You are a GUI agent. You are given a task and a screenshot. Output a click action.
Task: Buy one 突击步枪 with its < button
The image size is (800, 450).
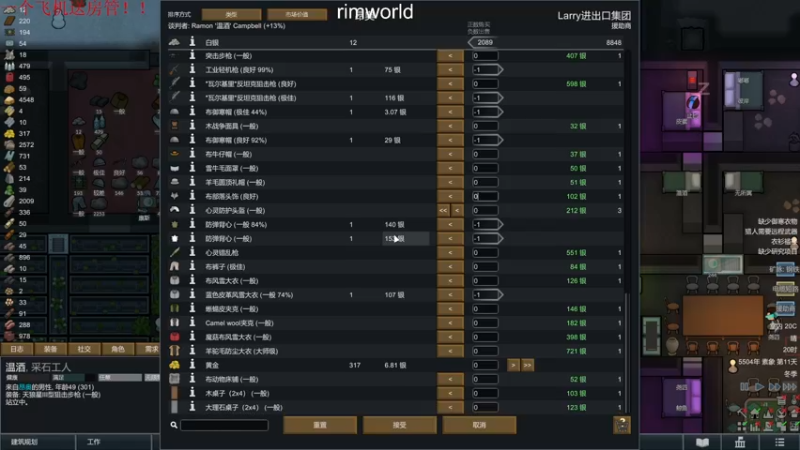(450, 56)
